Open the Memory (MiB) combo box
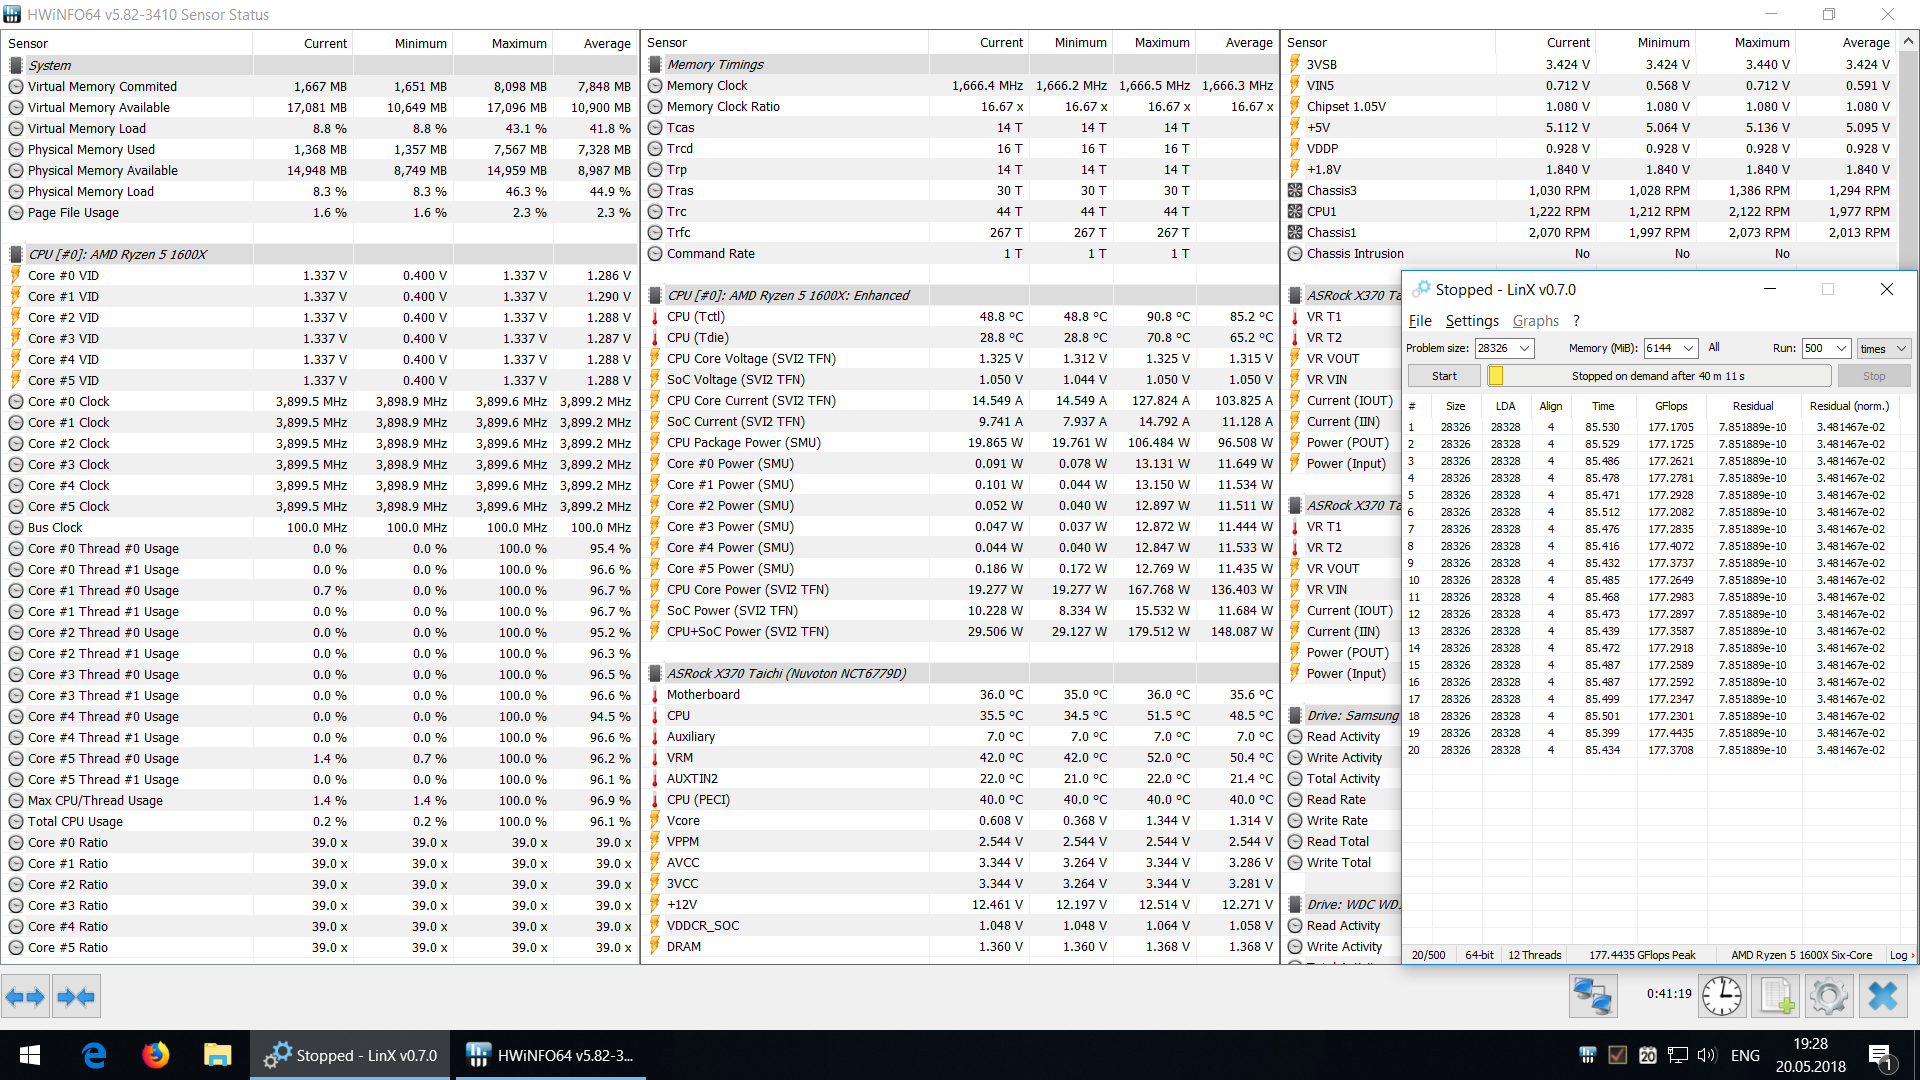This screenshot has height=1080, width=1920. point(1688,348)
